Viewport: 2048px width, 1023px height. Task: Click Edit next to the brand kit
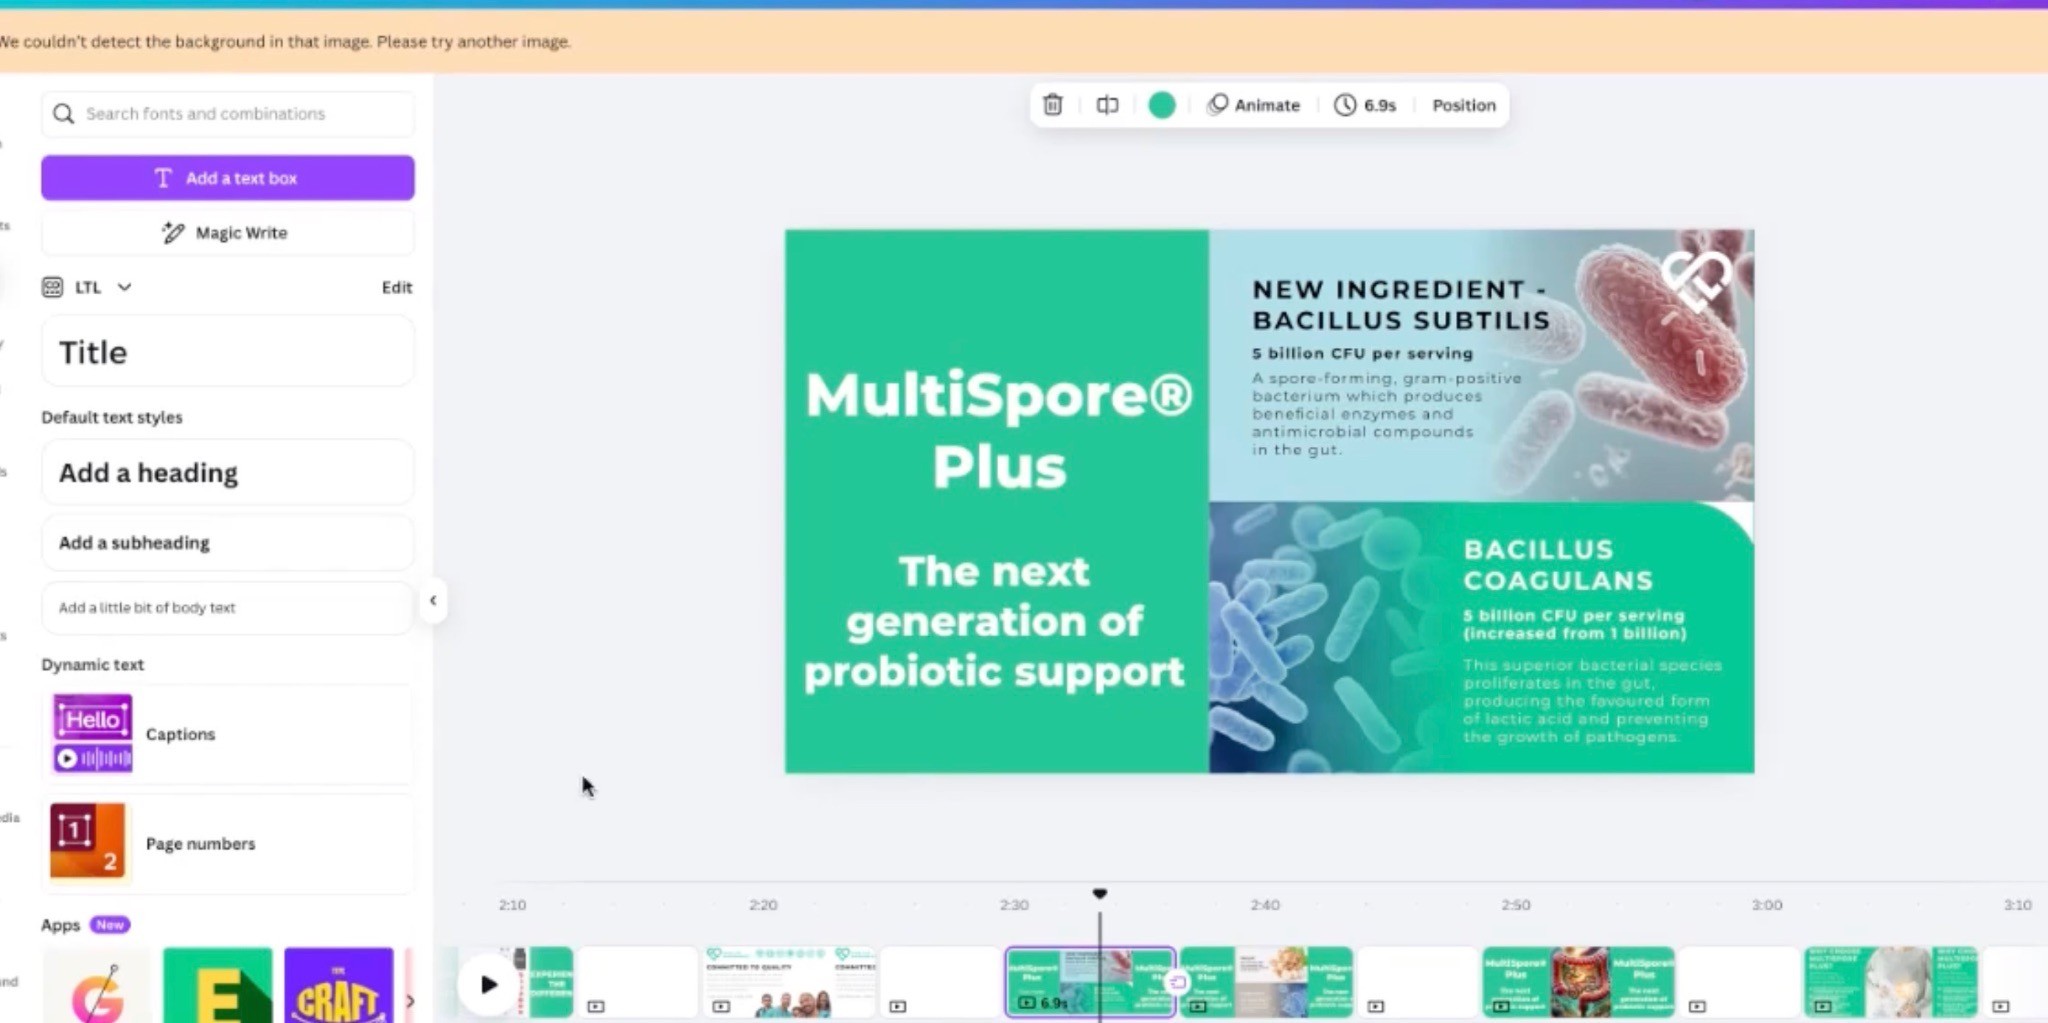[397, 287]
